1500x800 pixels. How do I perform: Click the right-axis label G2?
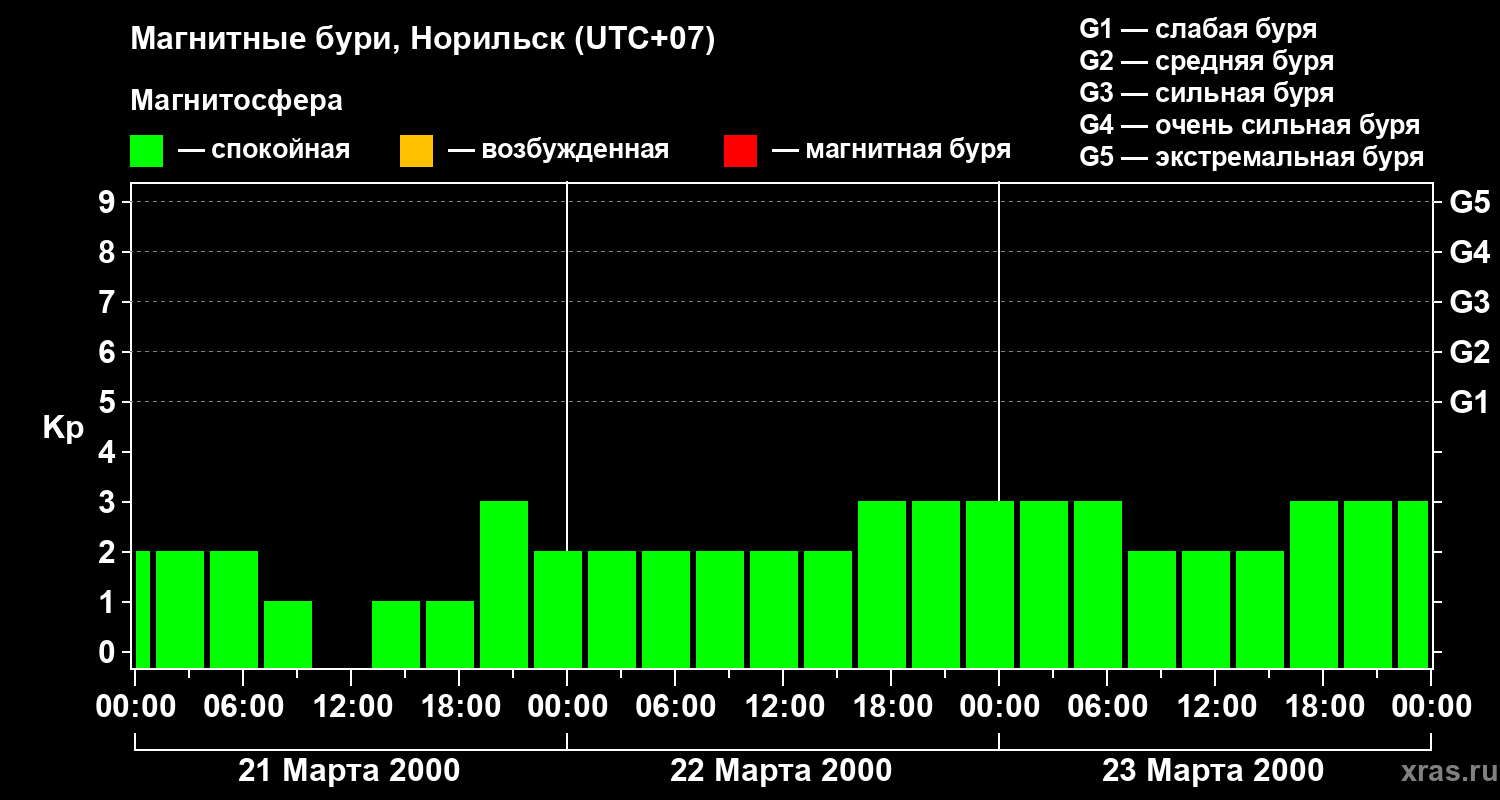click(1470, 353)
